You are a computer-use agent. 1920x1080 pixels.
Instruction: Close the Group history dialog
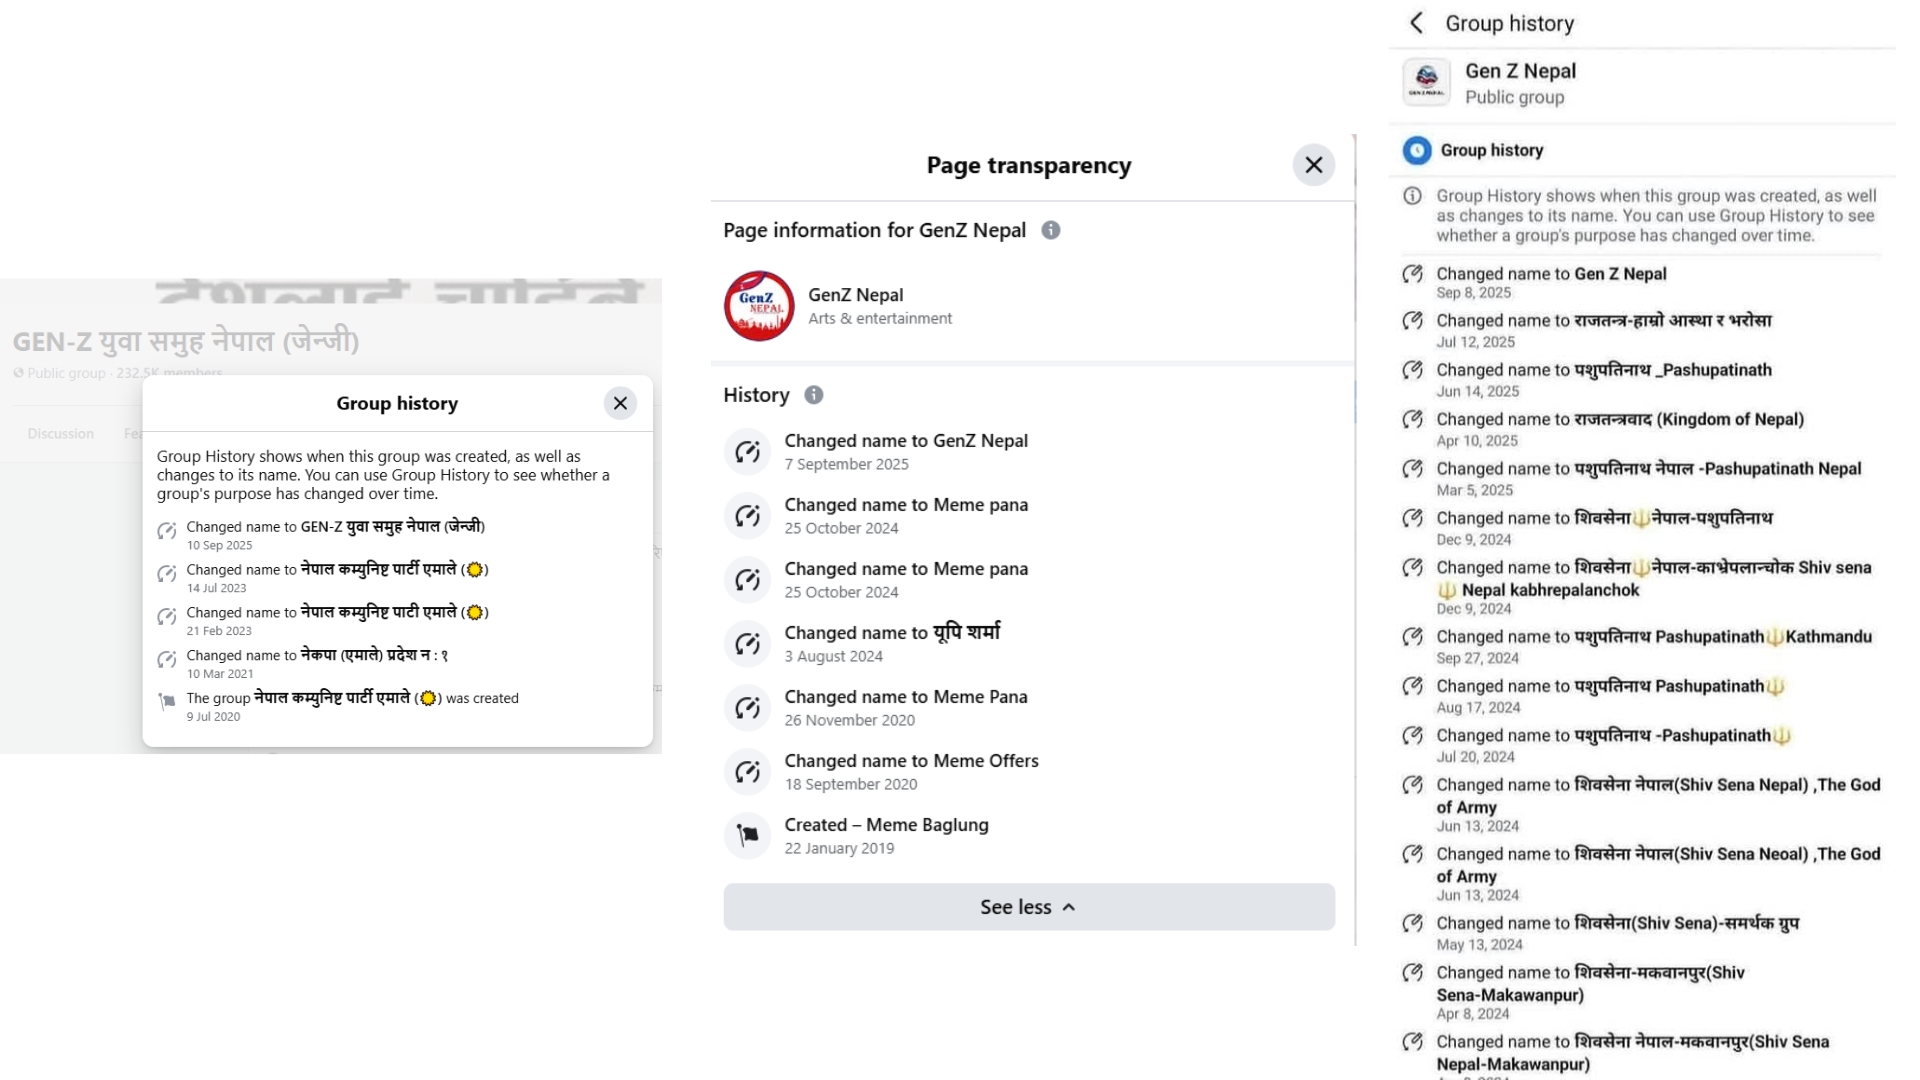tap(620, 403)
